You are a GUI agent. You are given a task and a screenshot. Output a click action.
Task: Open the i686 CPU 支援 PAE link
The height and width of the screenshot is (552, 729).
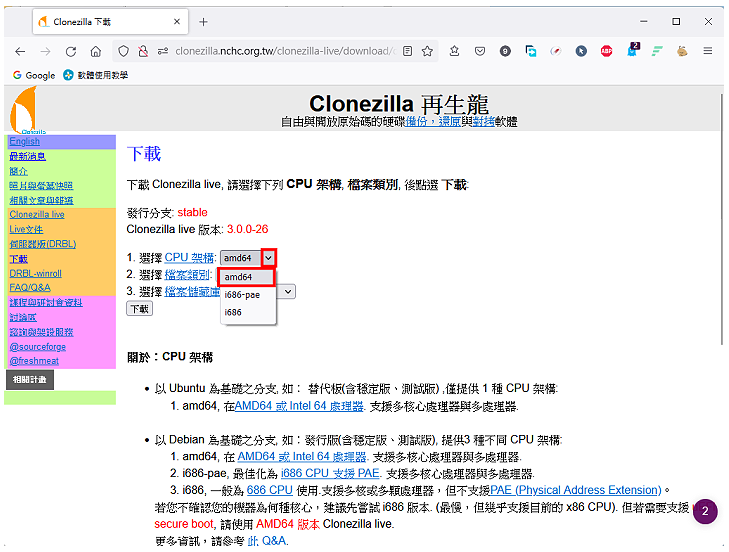click(x=330, y=473)
